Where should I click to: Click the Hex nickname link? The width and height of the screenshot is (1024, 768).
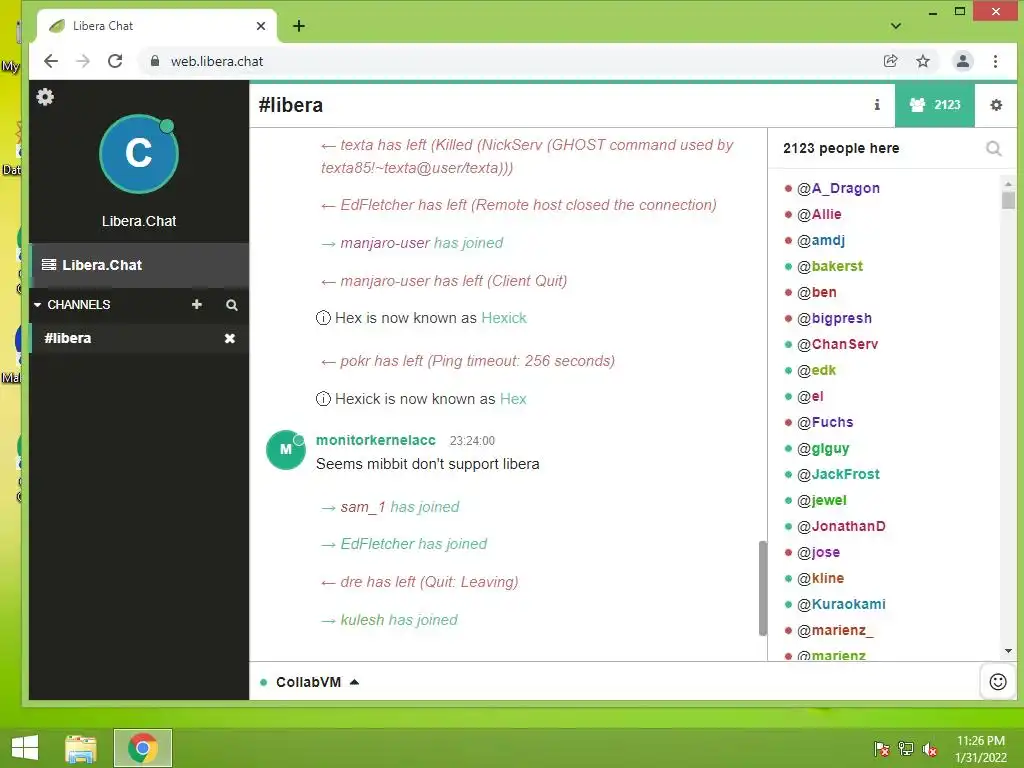[513, 399]
